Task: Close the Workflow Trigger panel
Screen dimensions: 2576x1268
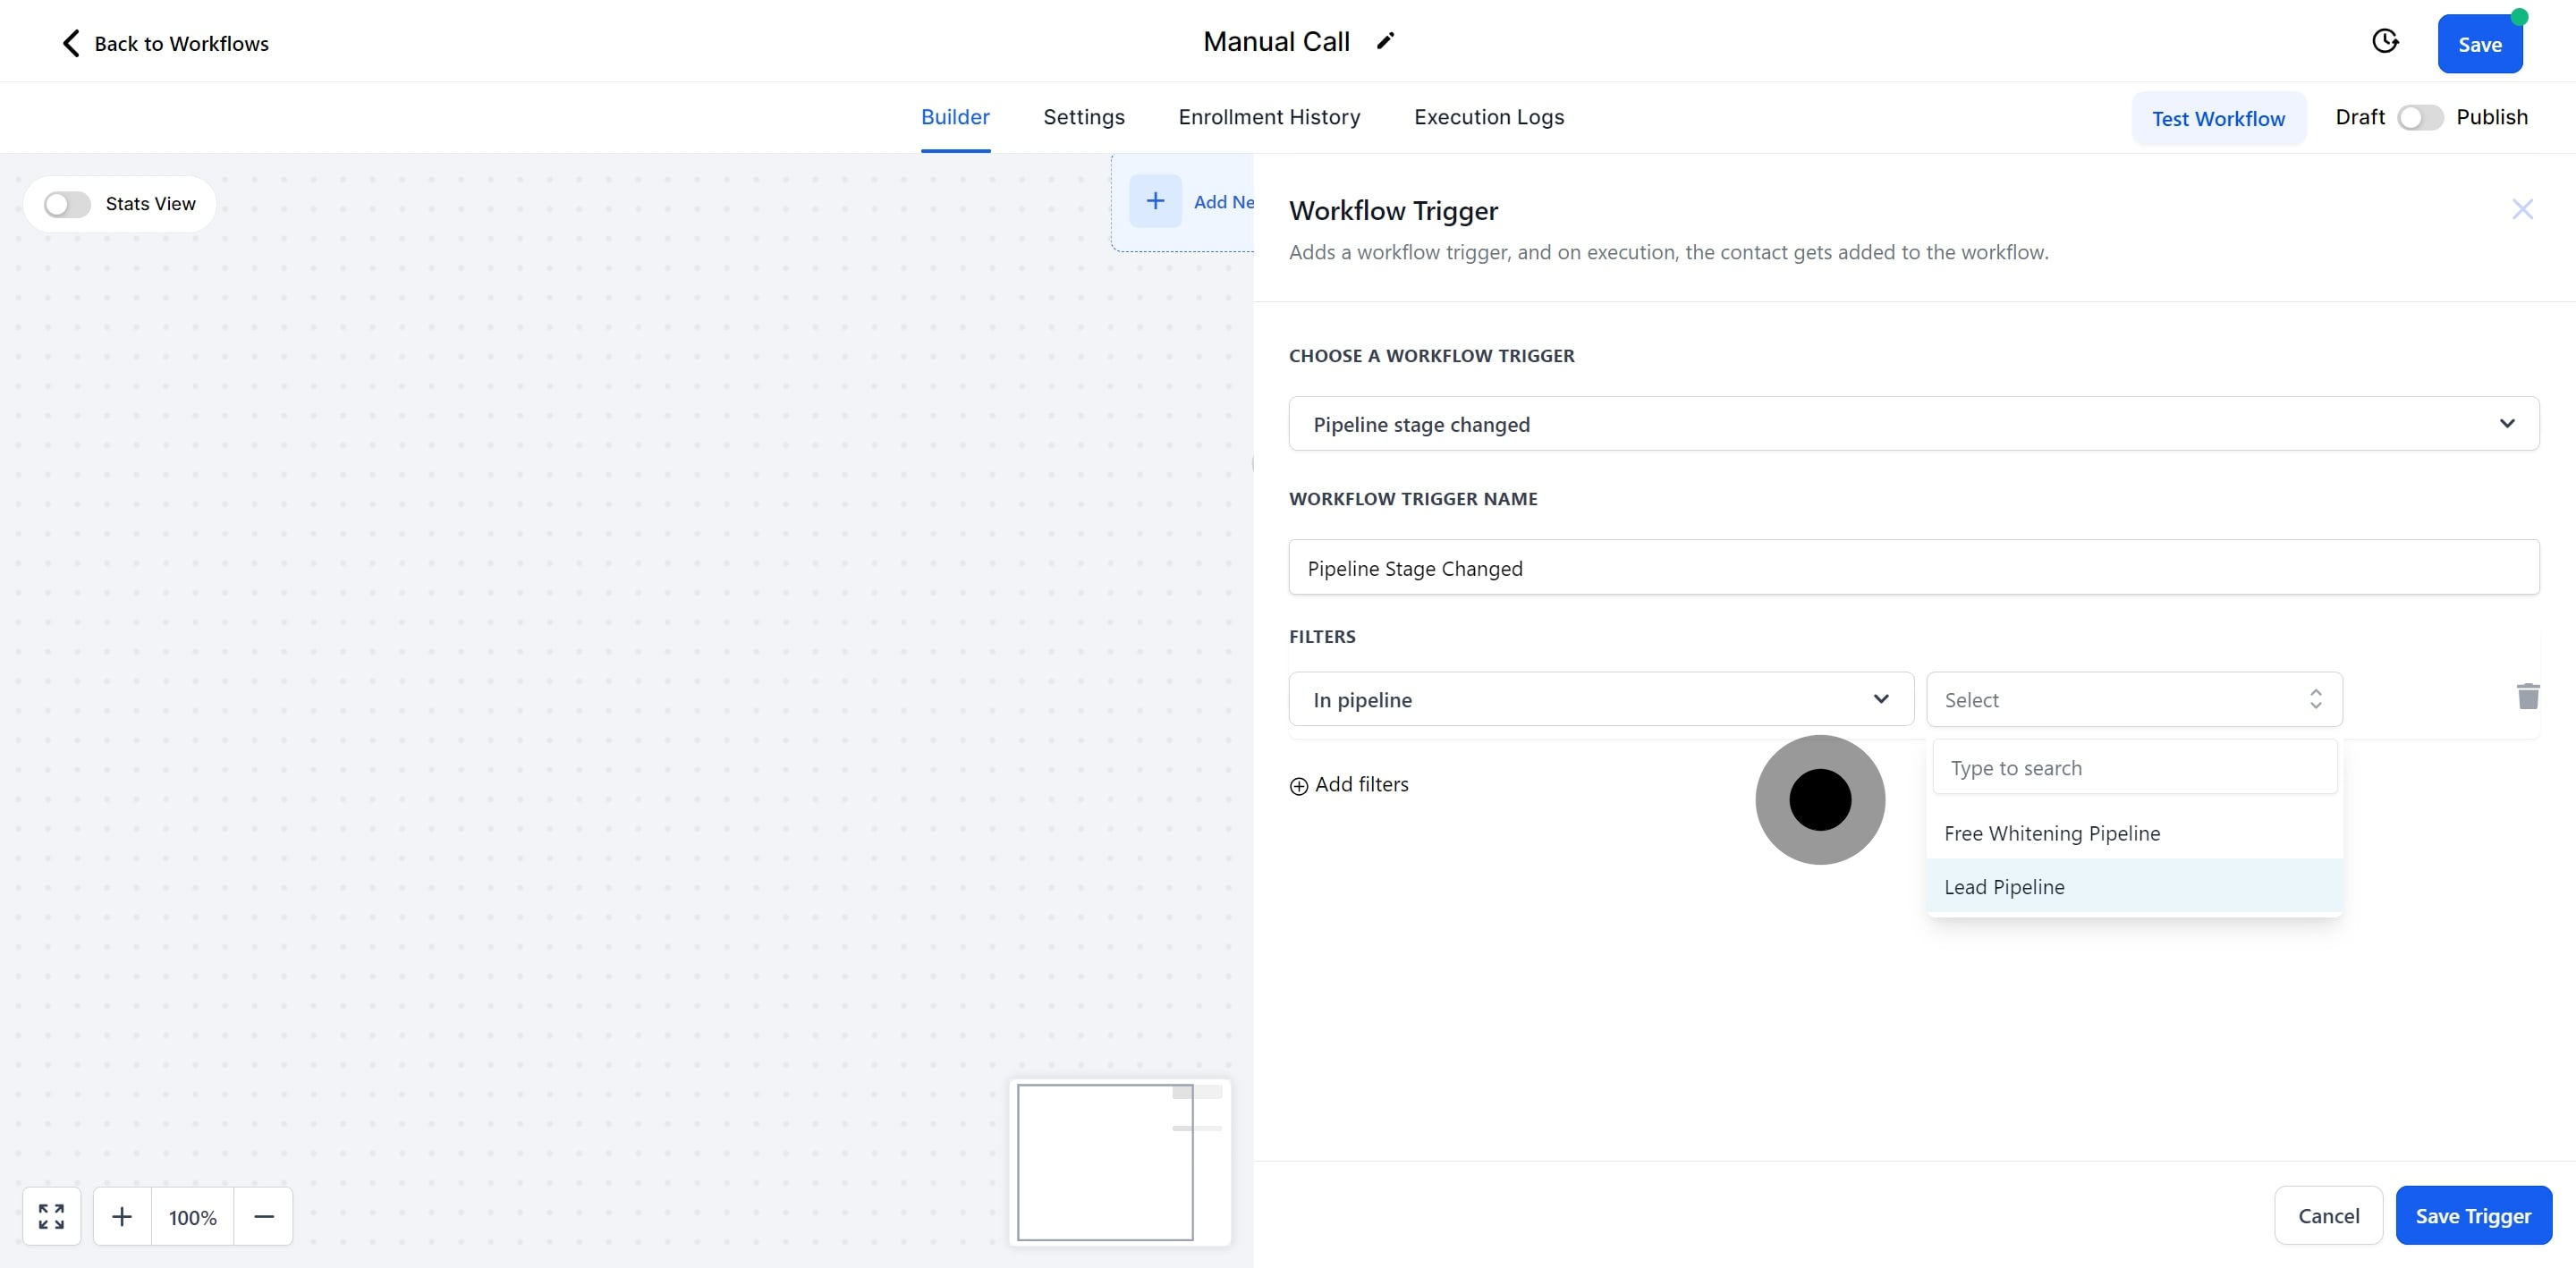Action: [2522, 209]
